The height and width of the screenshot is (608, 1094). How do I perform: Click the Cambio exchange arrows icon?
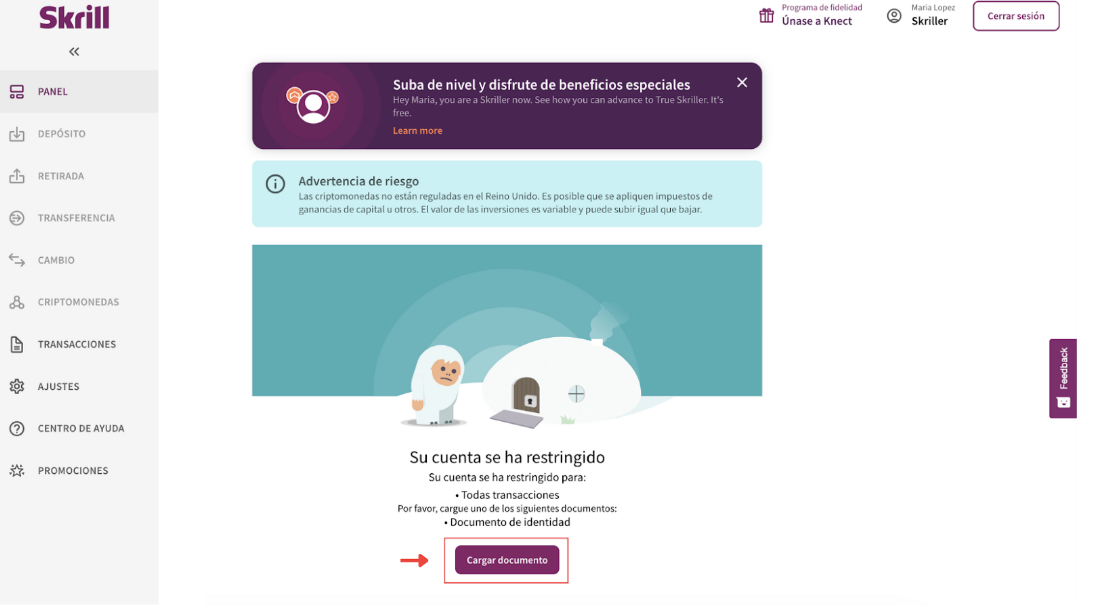point(17,260)
